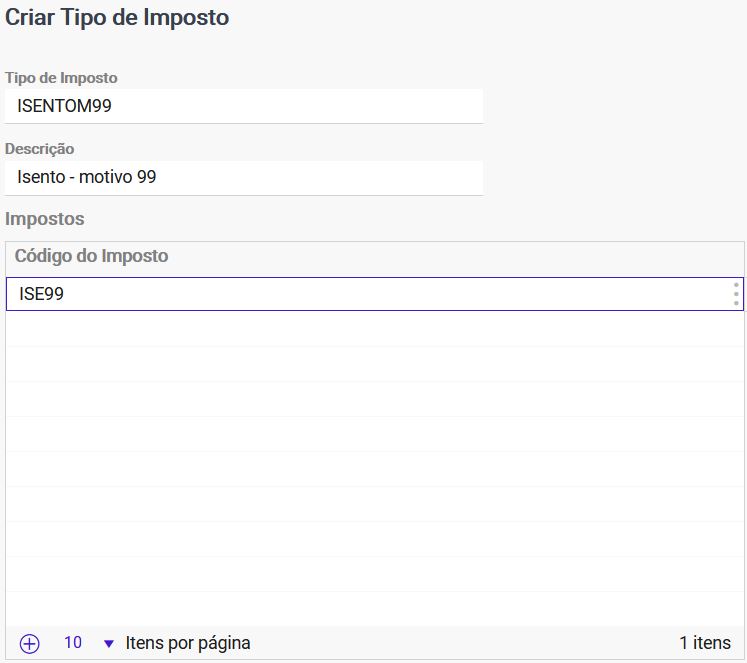Click the Criar Tipo de Imposto title
Viewport: 747px width, 663px height.
click(x=117, y=17)
